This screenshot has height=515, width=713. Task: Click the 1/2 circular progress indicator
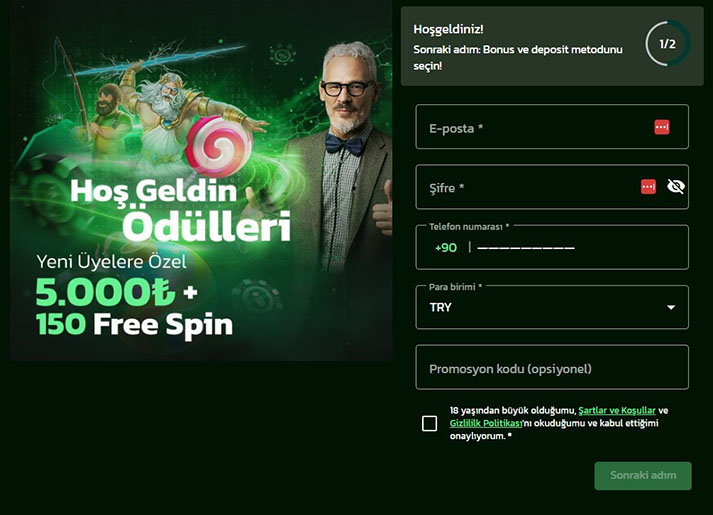[x=668, y=44]
